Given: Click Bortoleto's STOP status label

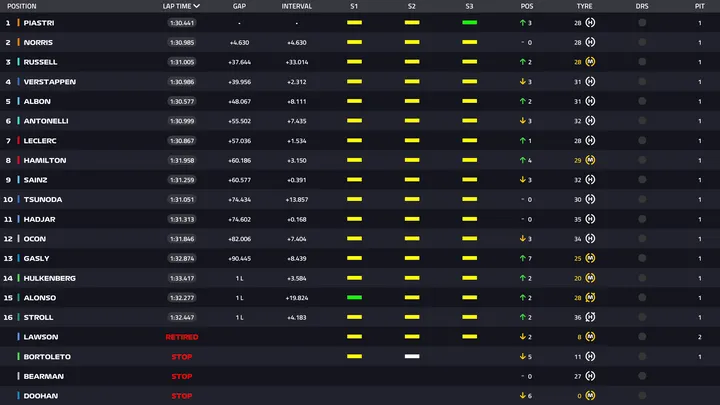Looking at the screenshot, I should (182, 357).
